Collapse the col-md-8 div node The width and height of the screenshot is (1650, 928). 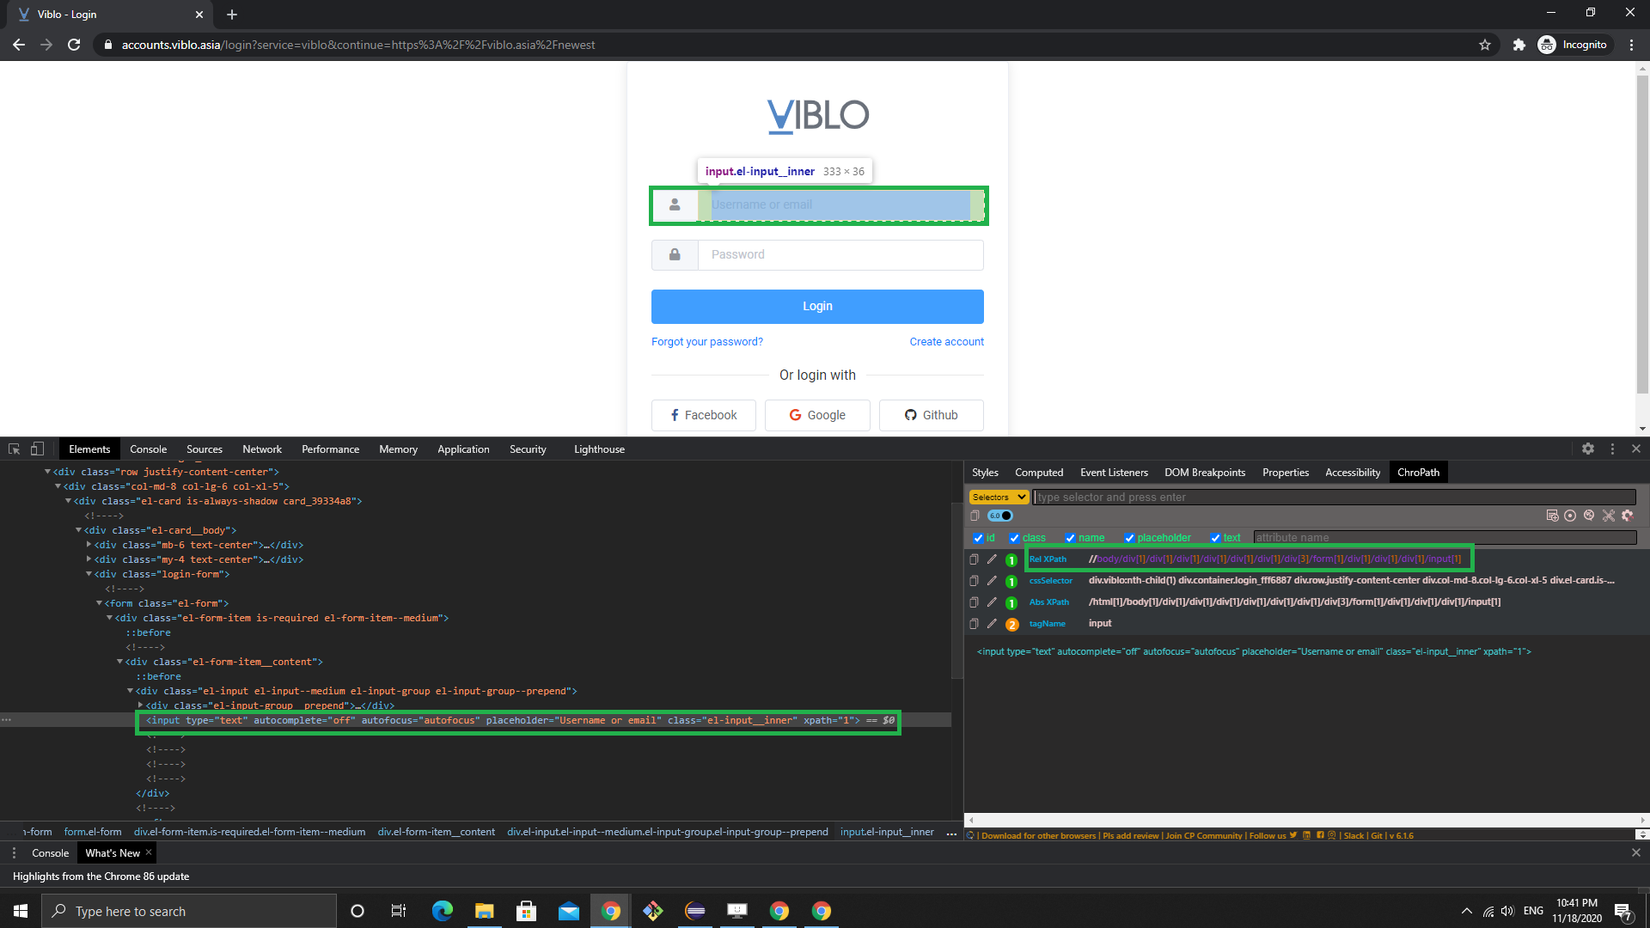(x=58, y=486)
